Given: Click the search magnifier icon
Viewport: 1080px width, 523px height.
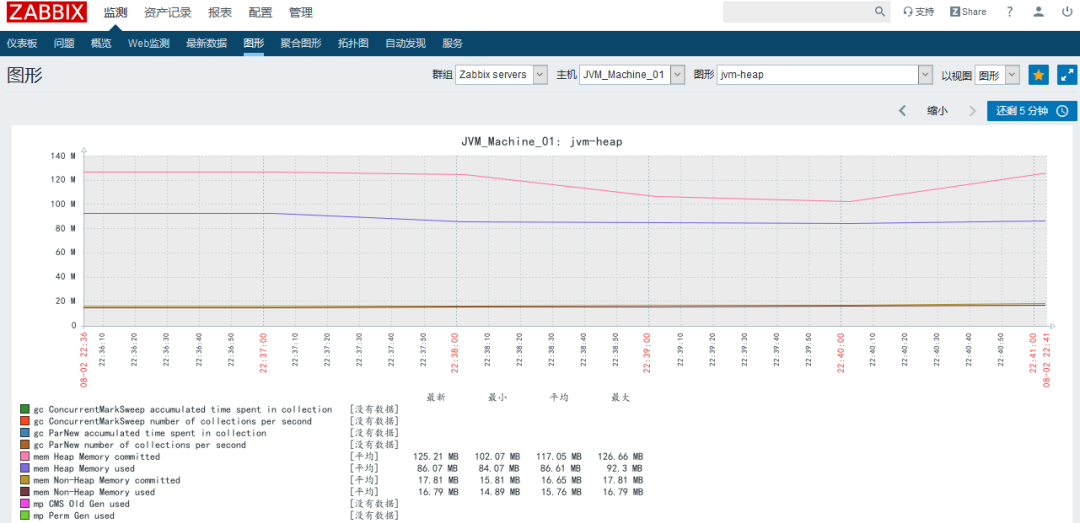Looking at the screenshot, I should click(880, 12).
